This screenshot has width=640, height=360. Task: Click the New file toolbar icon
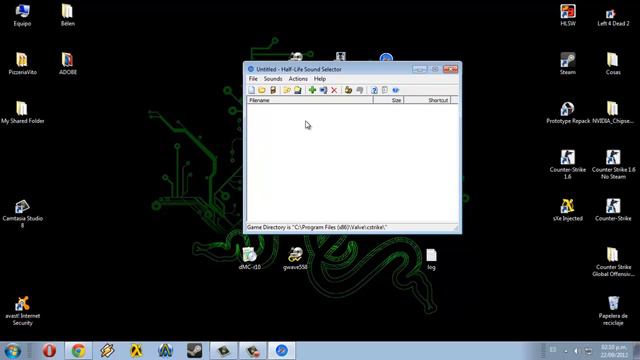[251, 90]
